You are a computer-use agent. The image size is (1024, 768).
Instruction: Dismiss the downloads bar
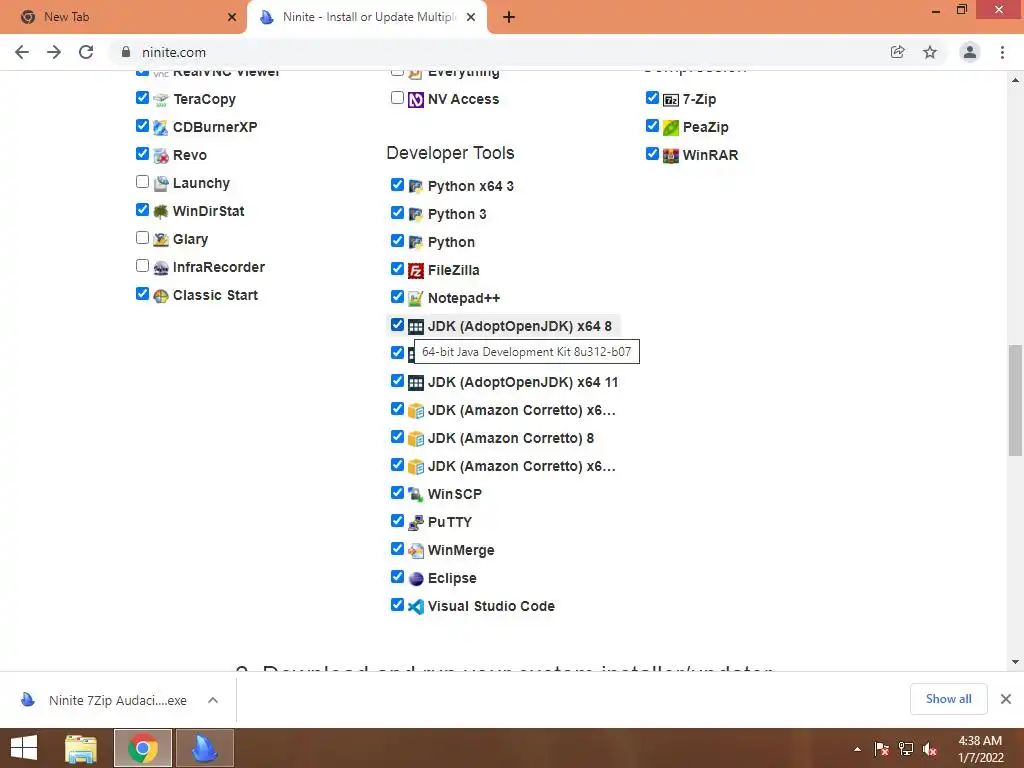(x=1006, y=699)
